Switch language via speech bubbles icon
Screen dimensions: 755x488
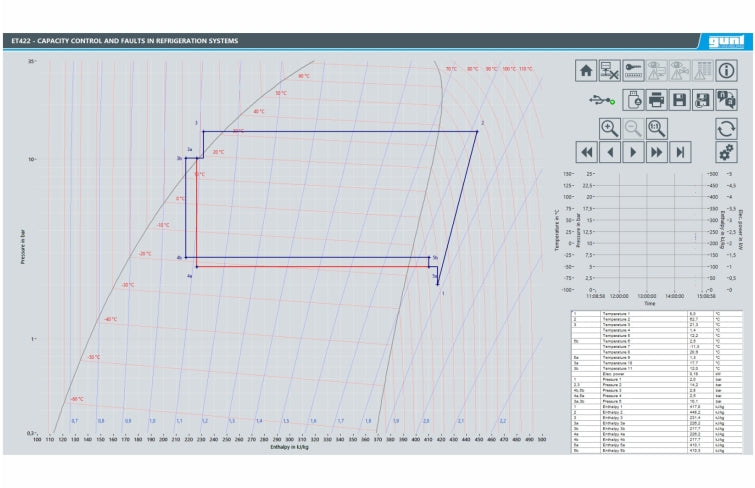(726, 100)
